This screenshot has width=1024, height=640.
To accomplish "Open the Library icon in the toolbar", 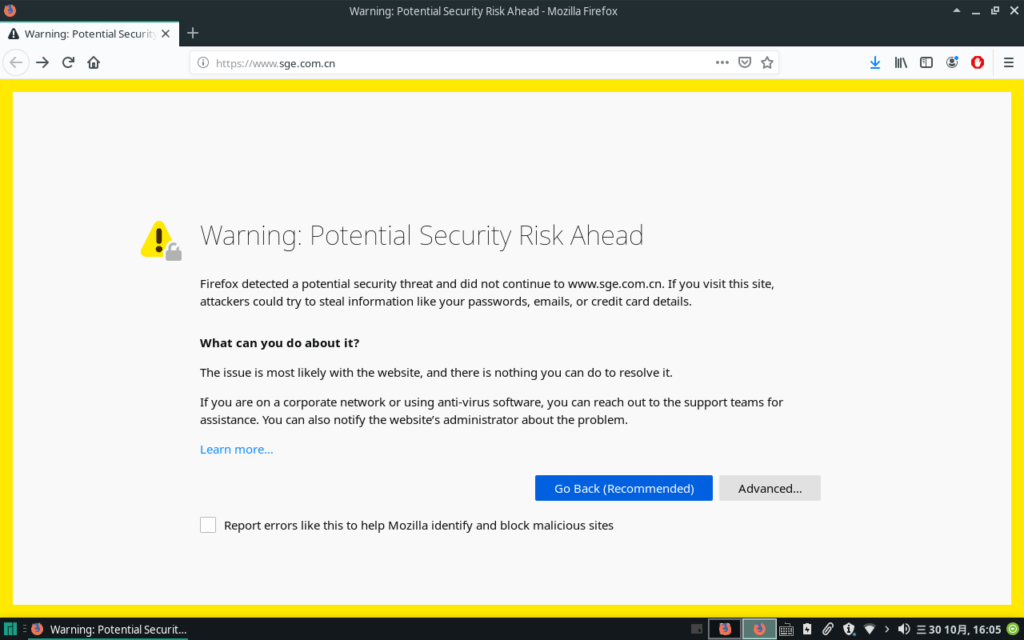I will click(900, 62).
